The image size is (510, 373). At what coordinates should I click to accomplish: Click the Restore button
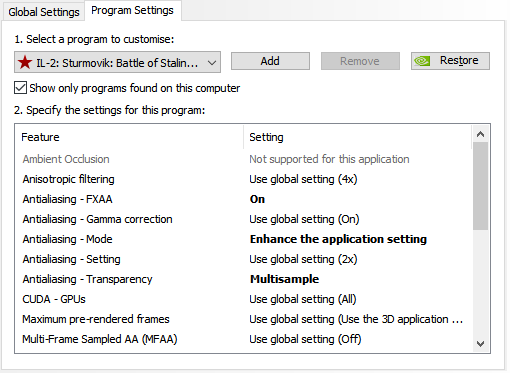pos(450,61)
